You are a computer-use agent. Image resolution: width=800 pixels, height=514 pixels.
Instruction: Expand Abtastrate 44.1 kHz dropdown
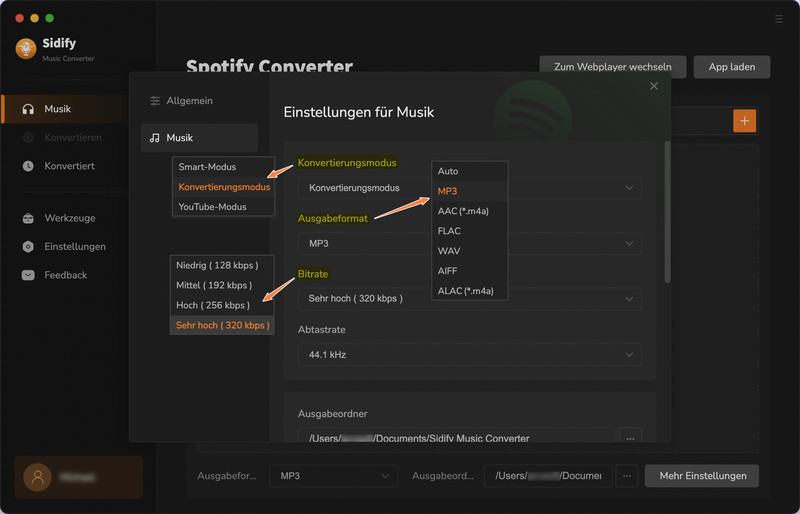tap(469, 354)
